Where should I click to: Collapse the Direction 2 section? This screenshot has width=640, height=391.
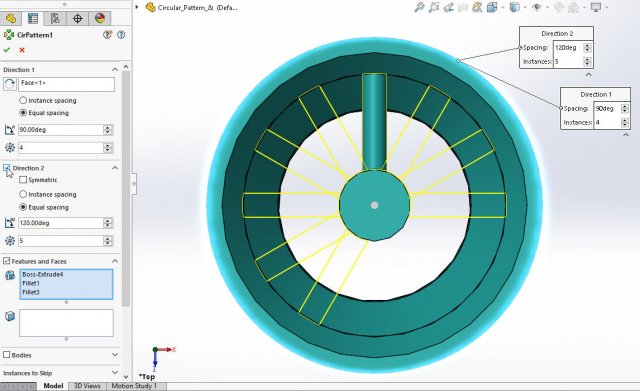coord(115,168)
